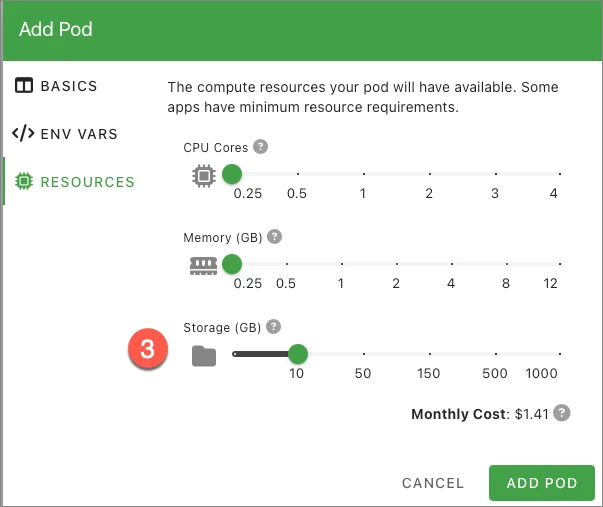Click the memory RAM icon
The image size is (603, 507).
point(204,265)
